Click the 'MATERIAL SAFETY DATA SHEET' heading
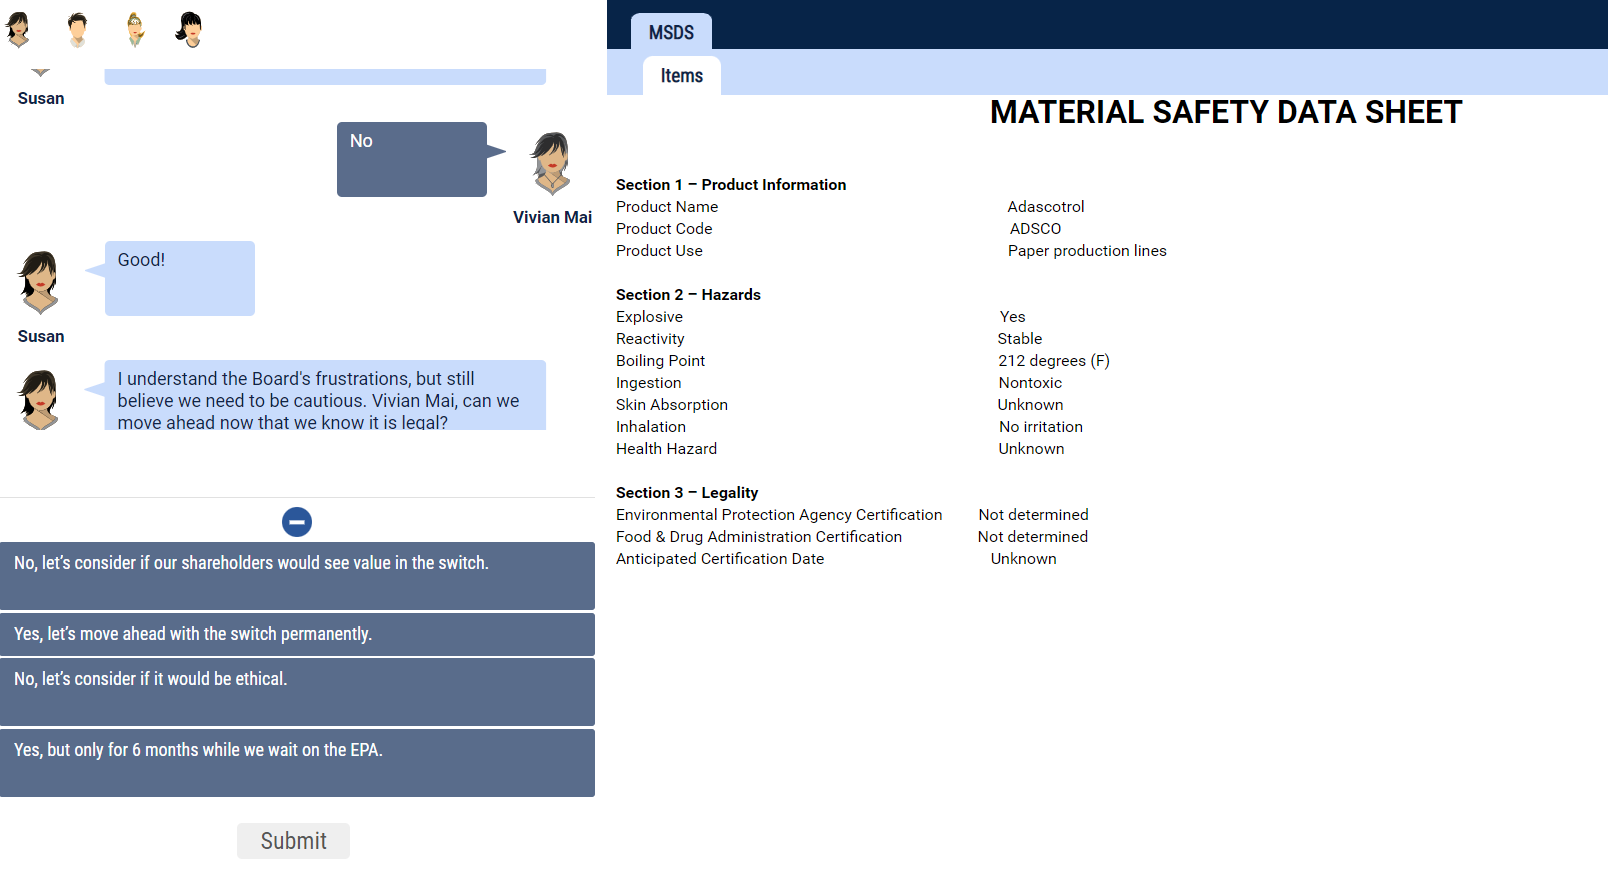The width and height of the screenshot is (1608, 871). pyautogui.click(x=1226, y=112)
